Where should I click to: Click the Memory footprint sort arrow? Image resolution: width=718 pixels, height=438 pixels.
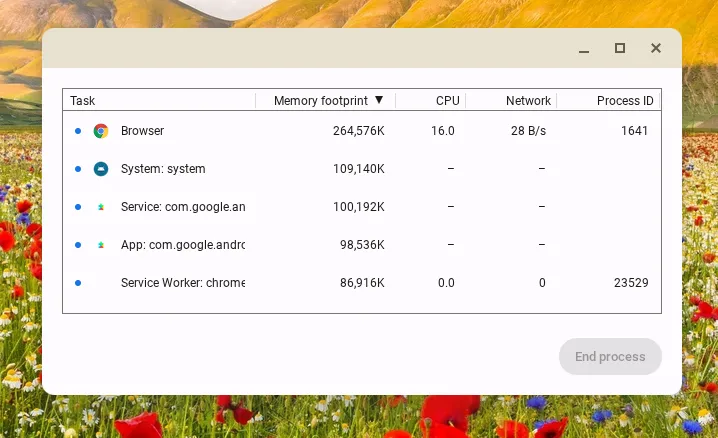tap(379, 100)
